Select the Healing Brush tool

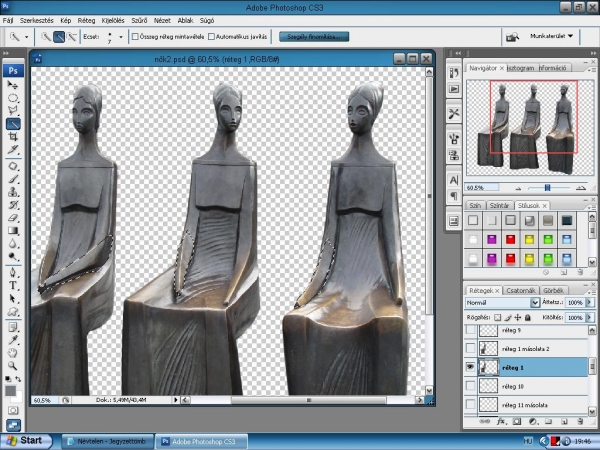pos(13,166)
